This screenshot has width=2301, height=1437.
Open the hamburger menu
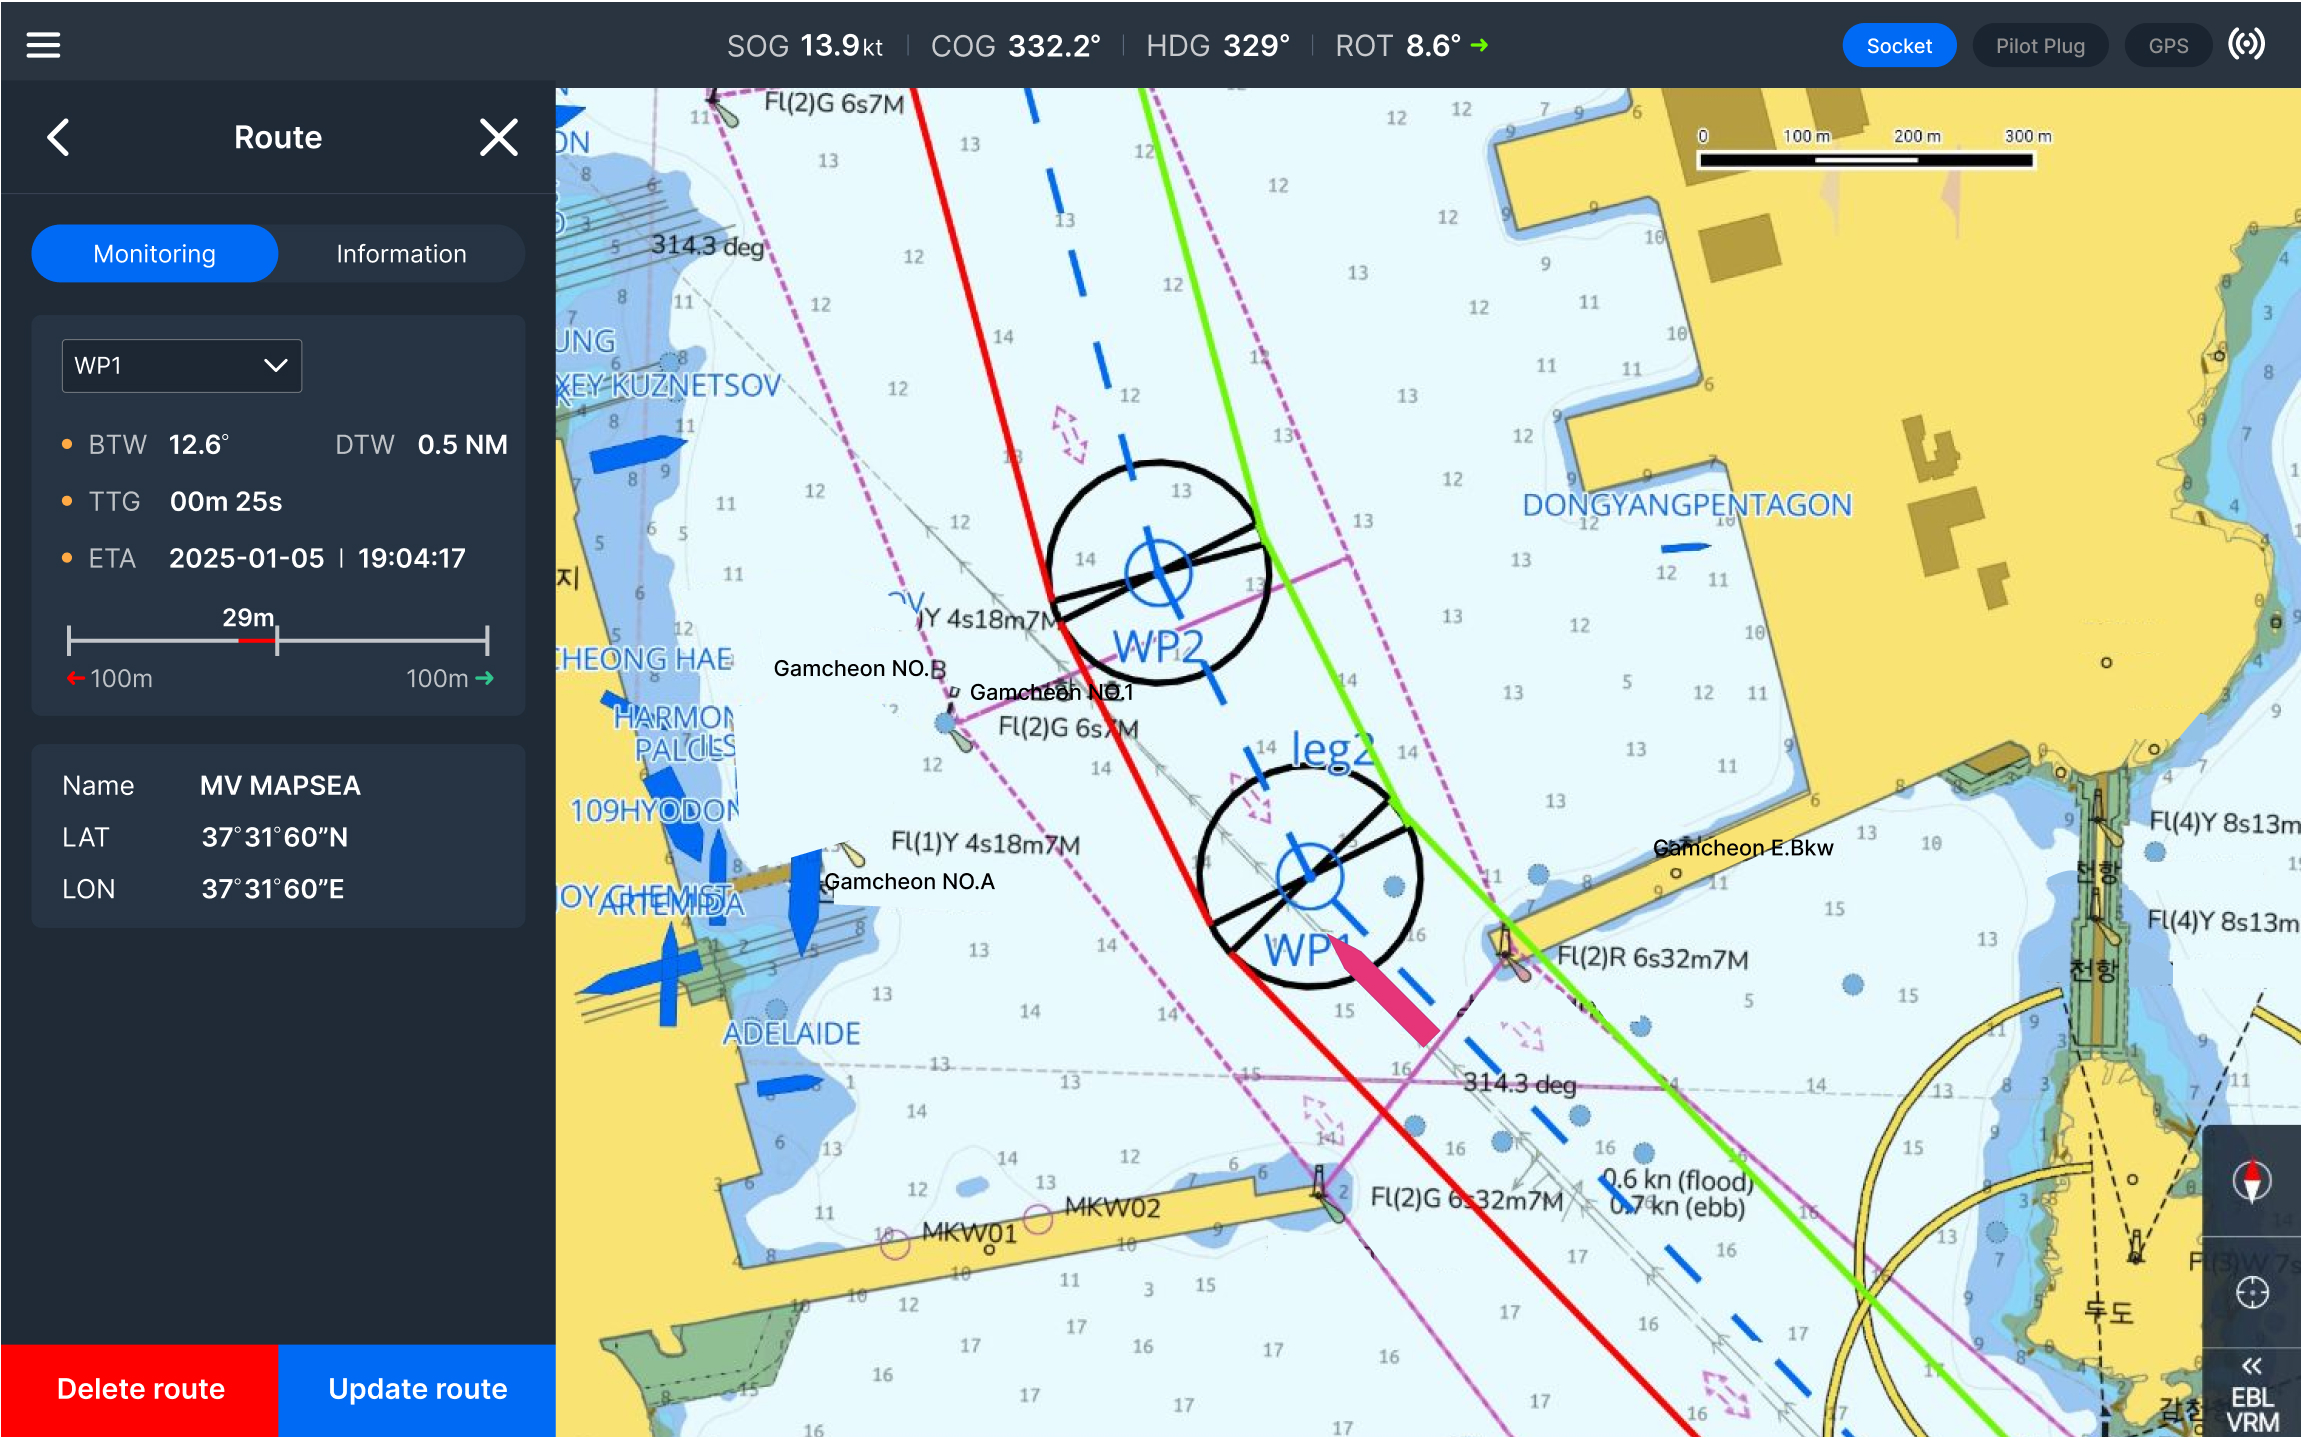point(43,45)
